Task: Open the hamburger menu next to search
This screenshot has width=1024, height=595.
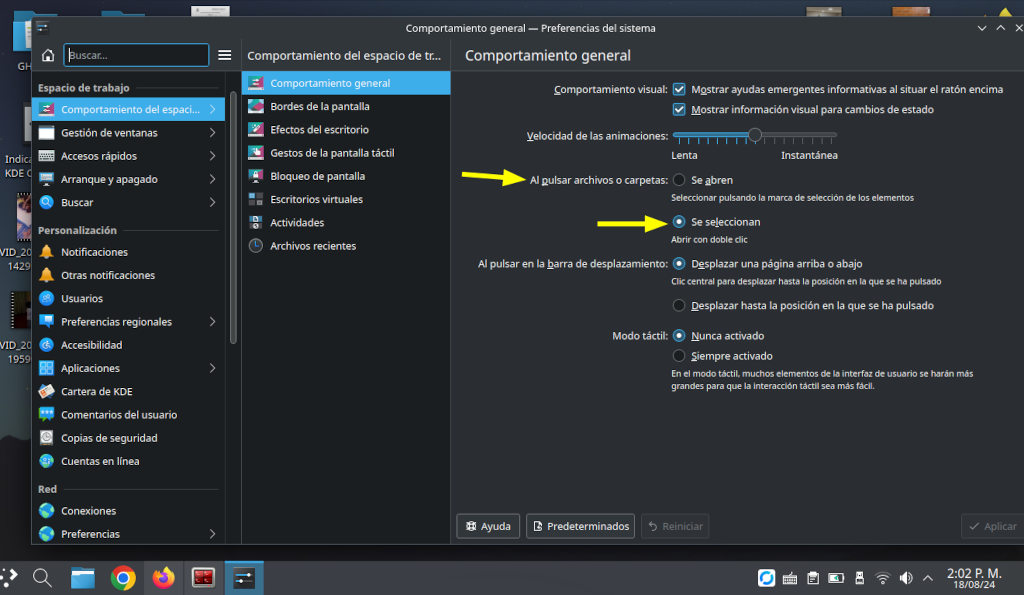Action: click(x=225, y=56)
